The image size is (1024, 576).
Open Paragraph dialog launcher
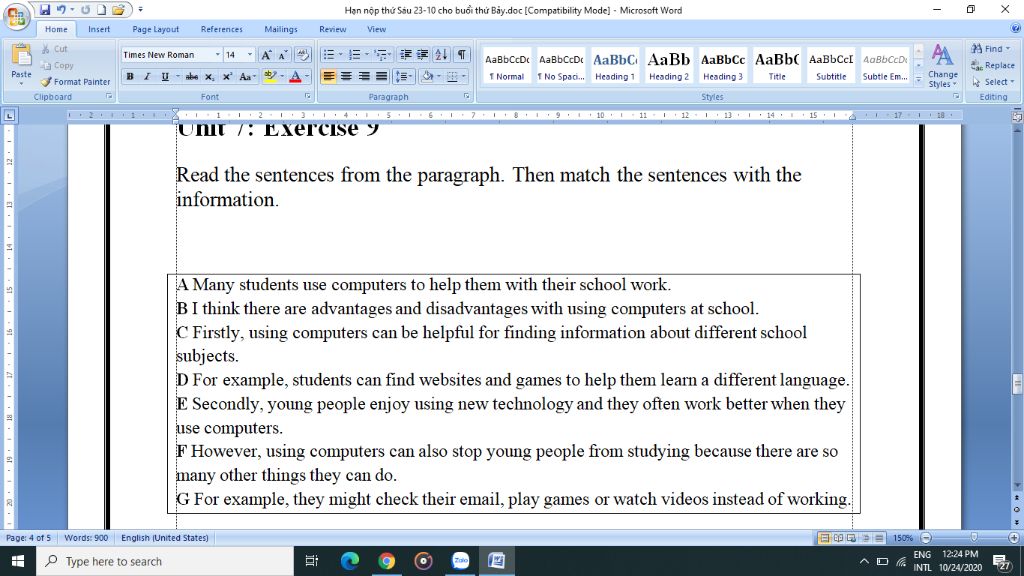click(466, 97)
